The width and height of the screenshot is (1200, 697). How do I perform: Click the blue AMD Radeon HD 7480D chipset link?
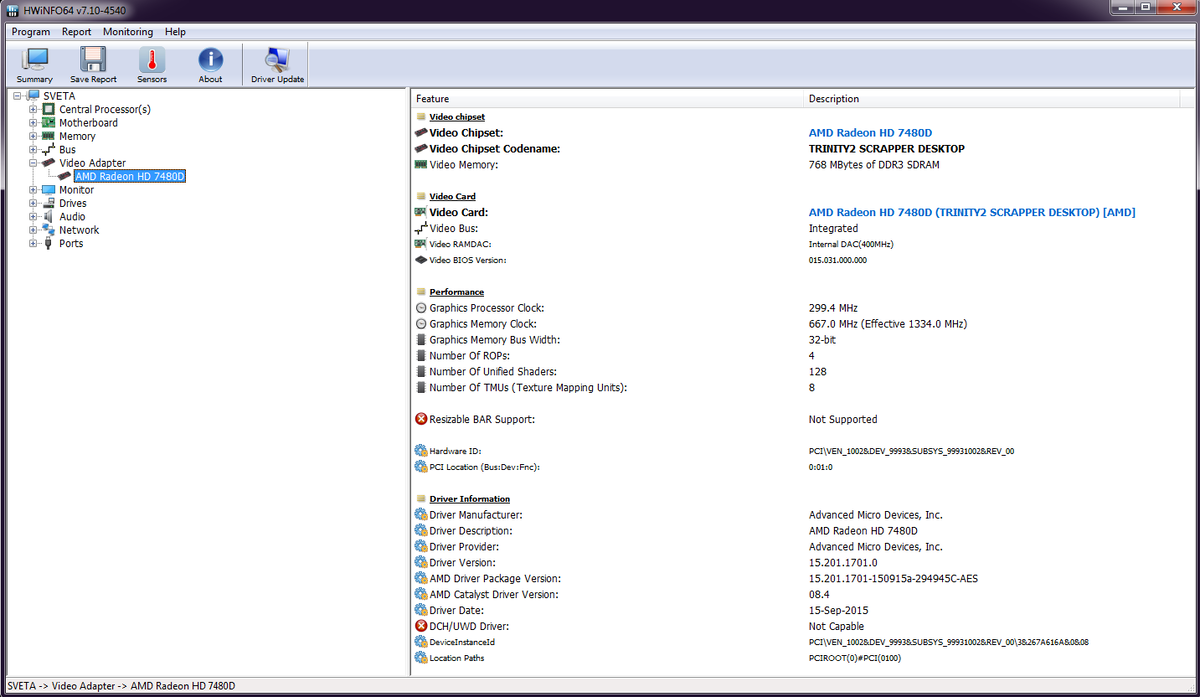coord(870,132)
